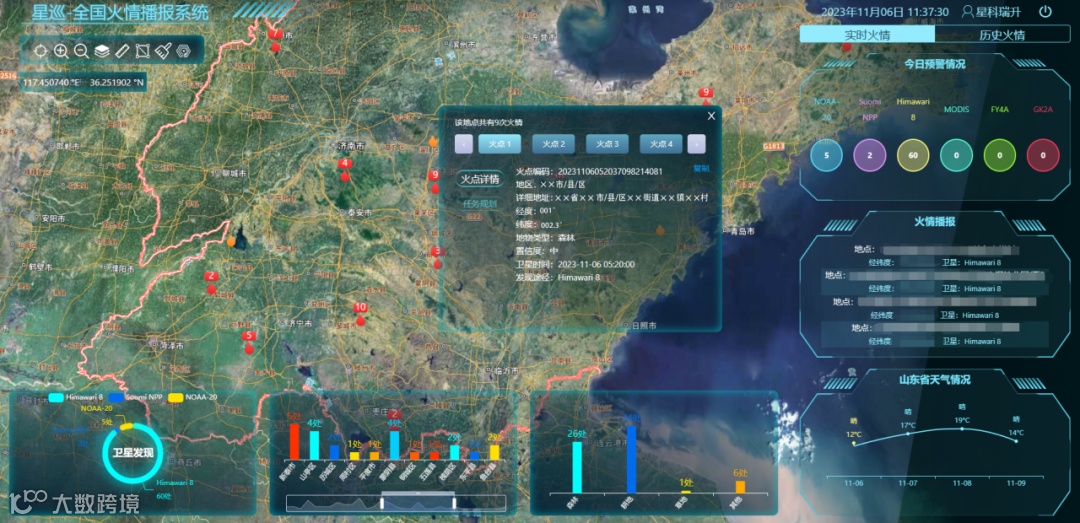Toggle Suomi NPP legend in donut chart
Image resolution: width=1080 pixels, height=523 pixels.
pyautogui.click(x=134, y=398)
